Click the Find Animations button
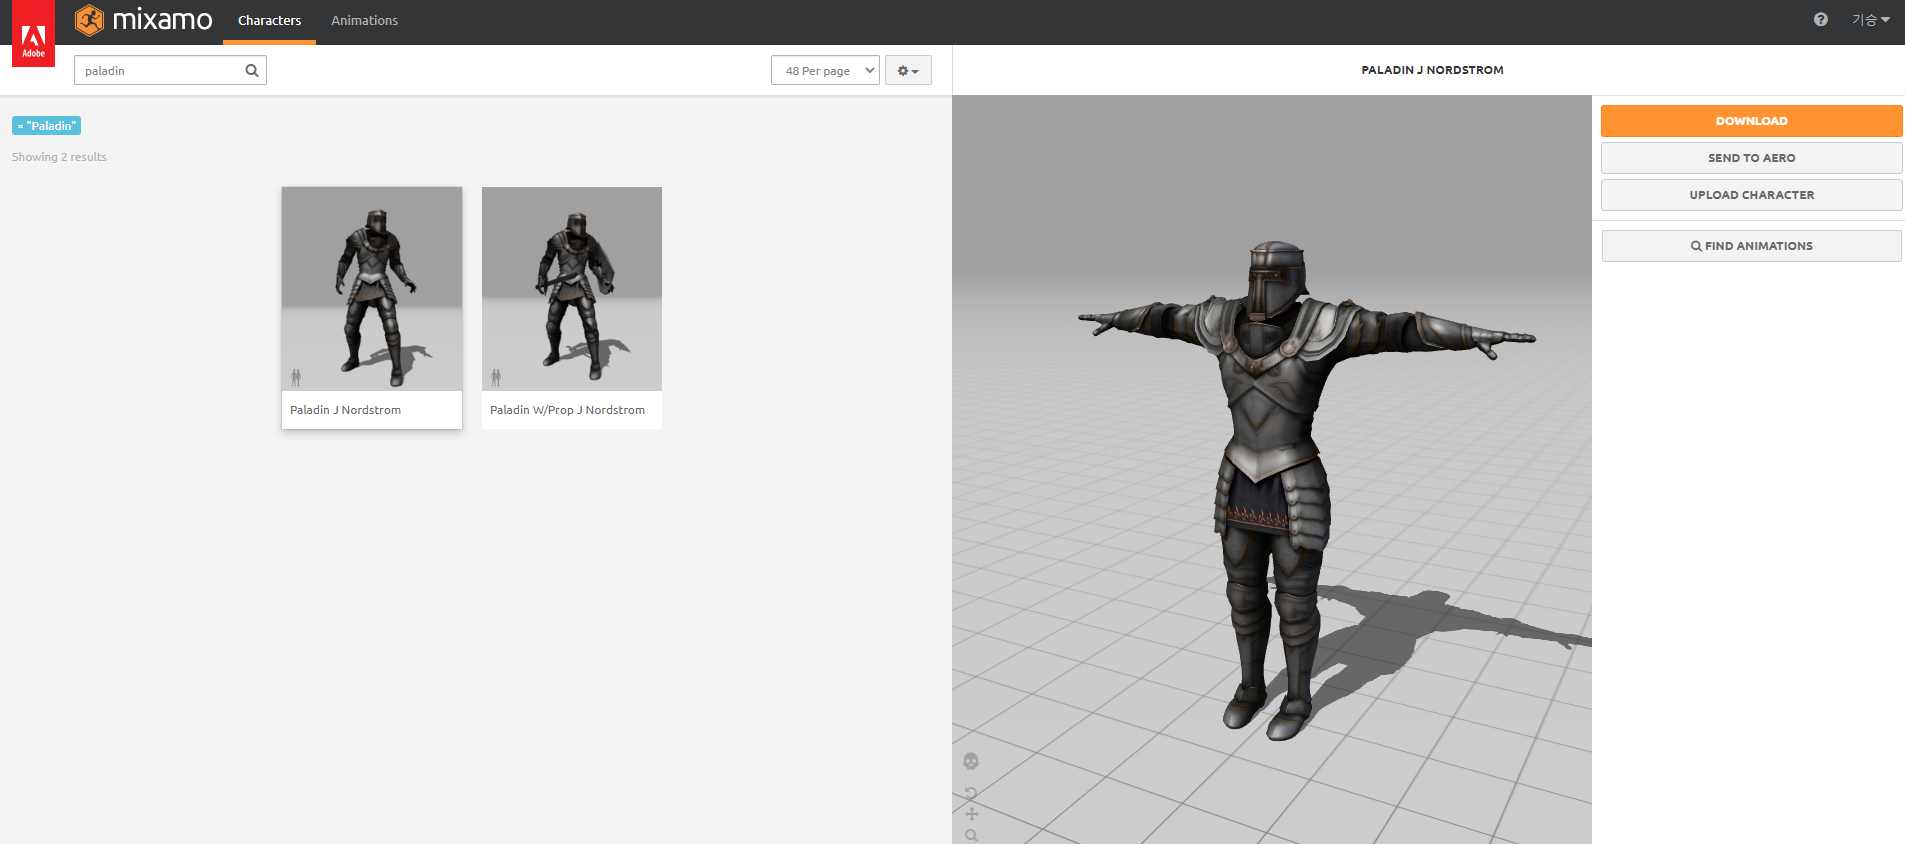The image size is (1905, 844). tap(1751, 246)
